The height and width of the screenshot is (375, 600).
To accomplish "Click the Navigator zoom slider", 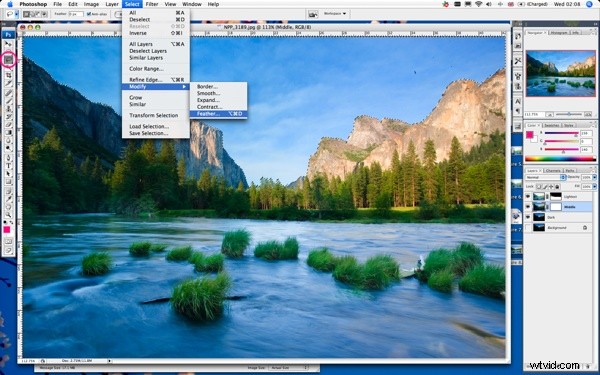I will (569, 114).
